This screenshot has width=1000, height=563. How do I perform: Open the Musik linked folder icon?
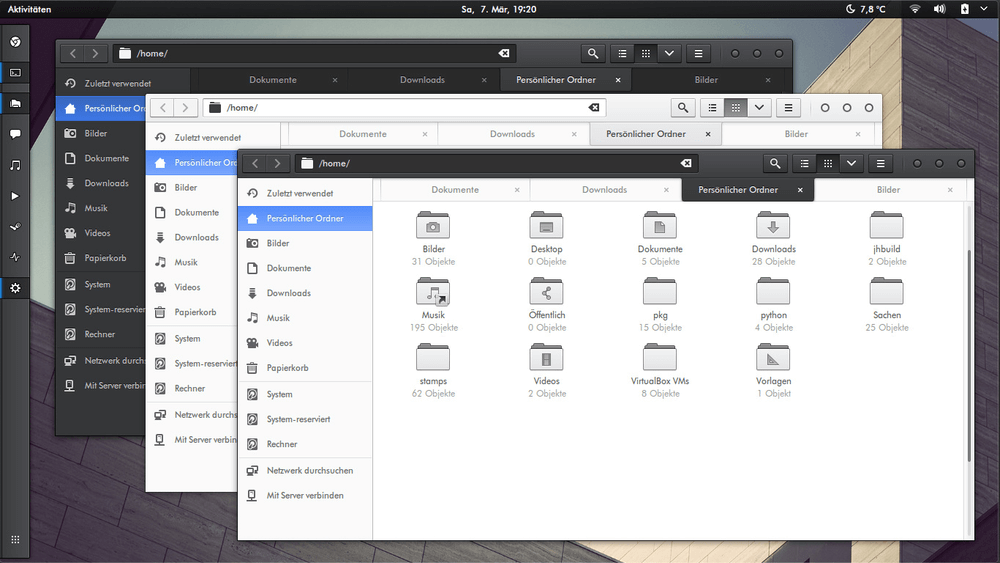click(x=433, y=292)
